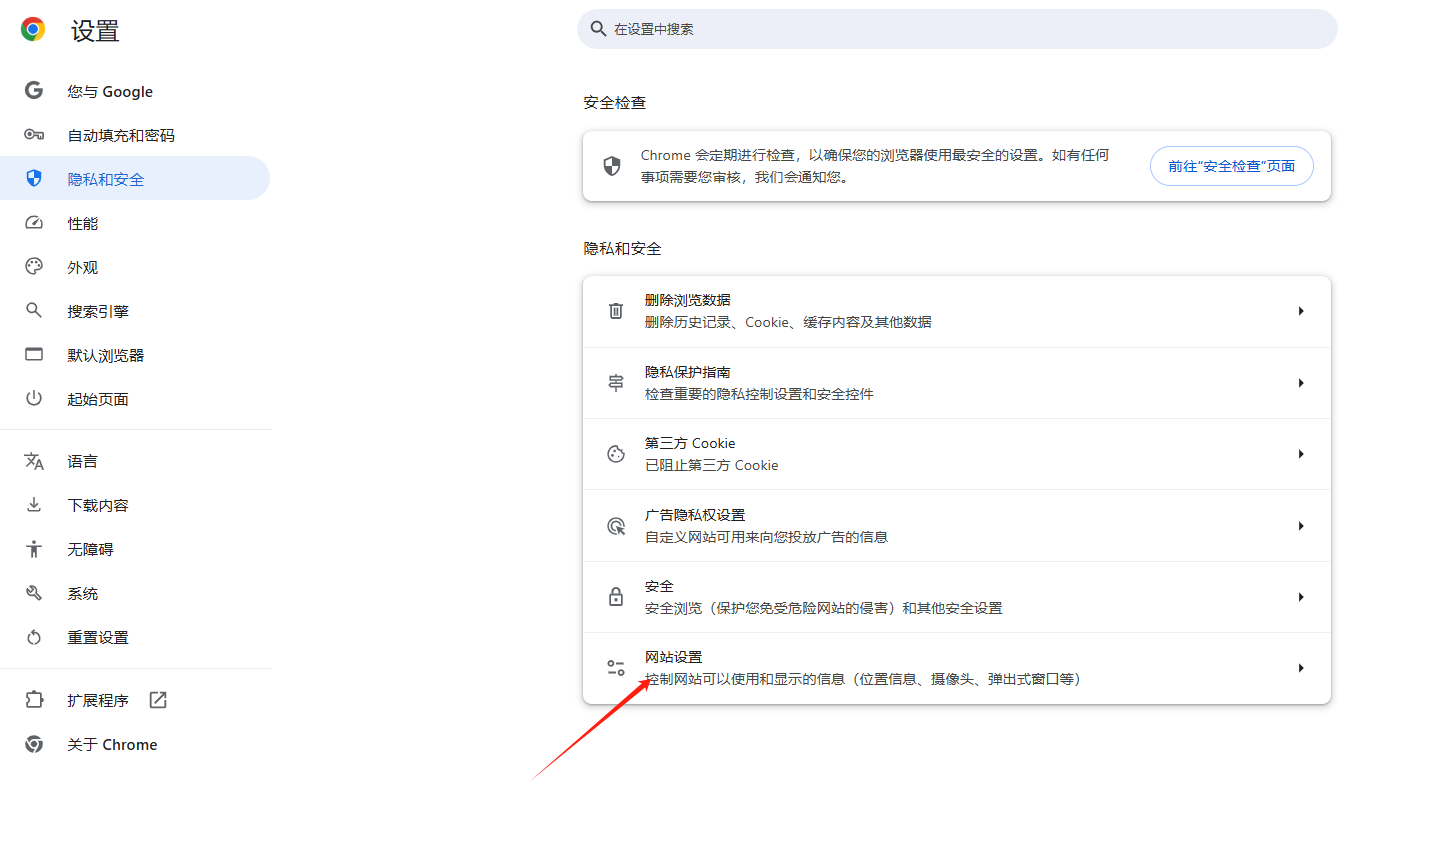This screenshot has height=853, width=1450.
Task: Open 搜索引擎 settings section
Action: (x=135, y=311)
